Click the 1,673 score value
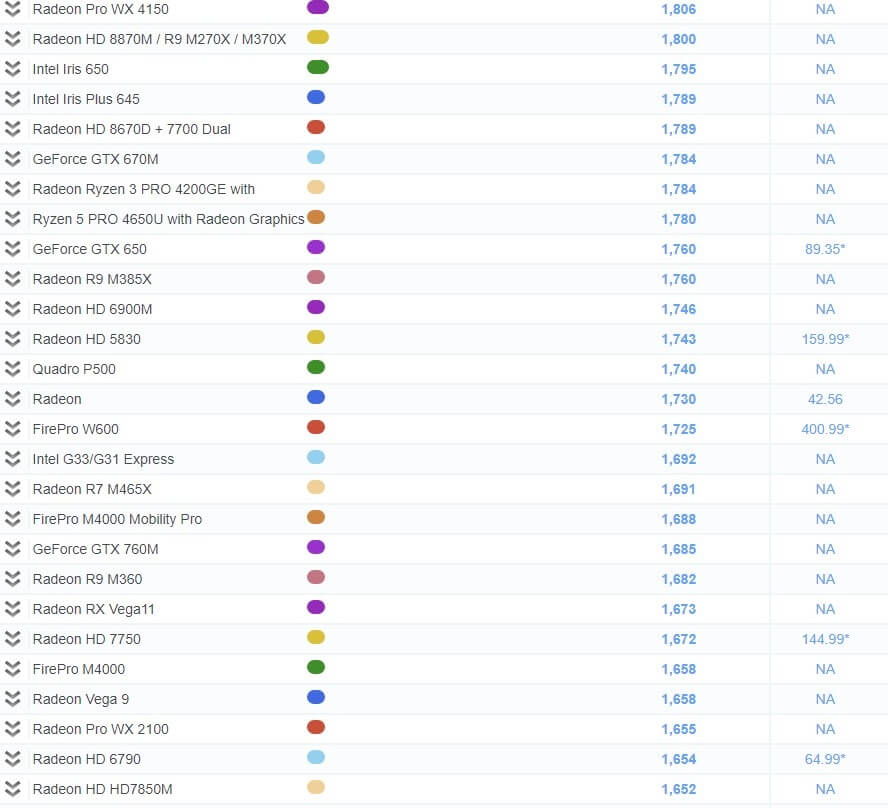The width and height of the screenshot is (888, 808). (678, 609)
